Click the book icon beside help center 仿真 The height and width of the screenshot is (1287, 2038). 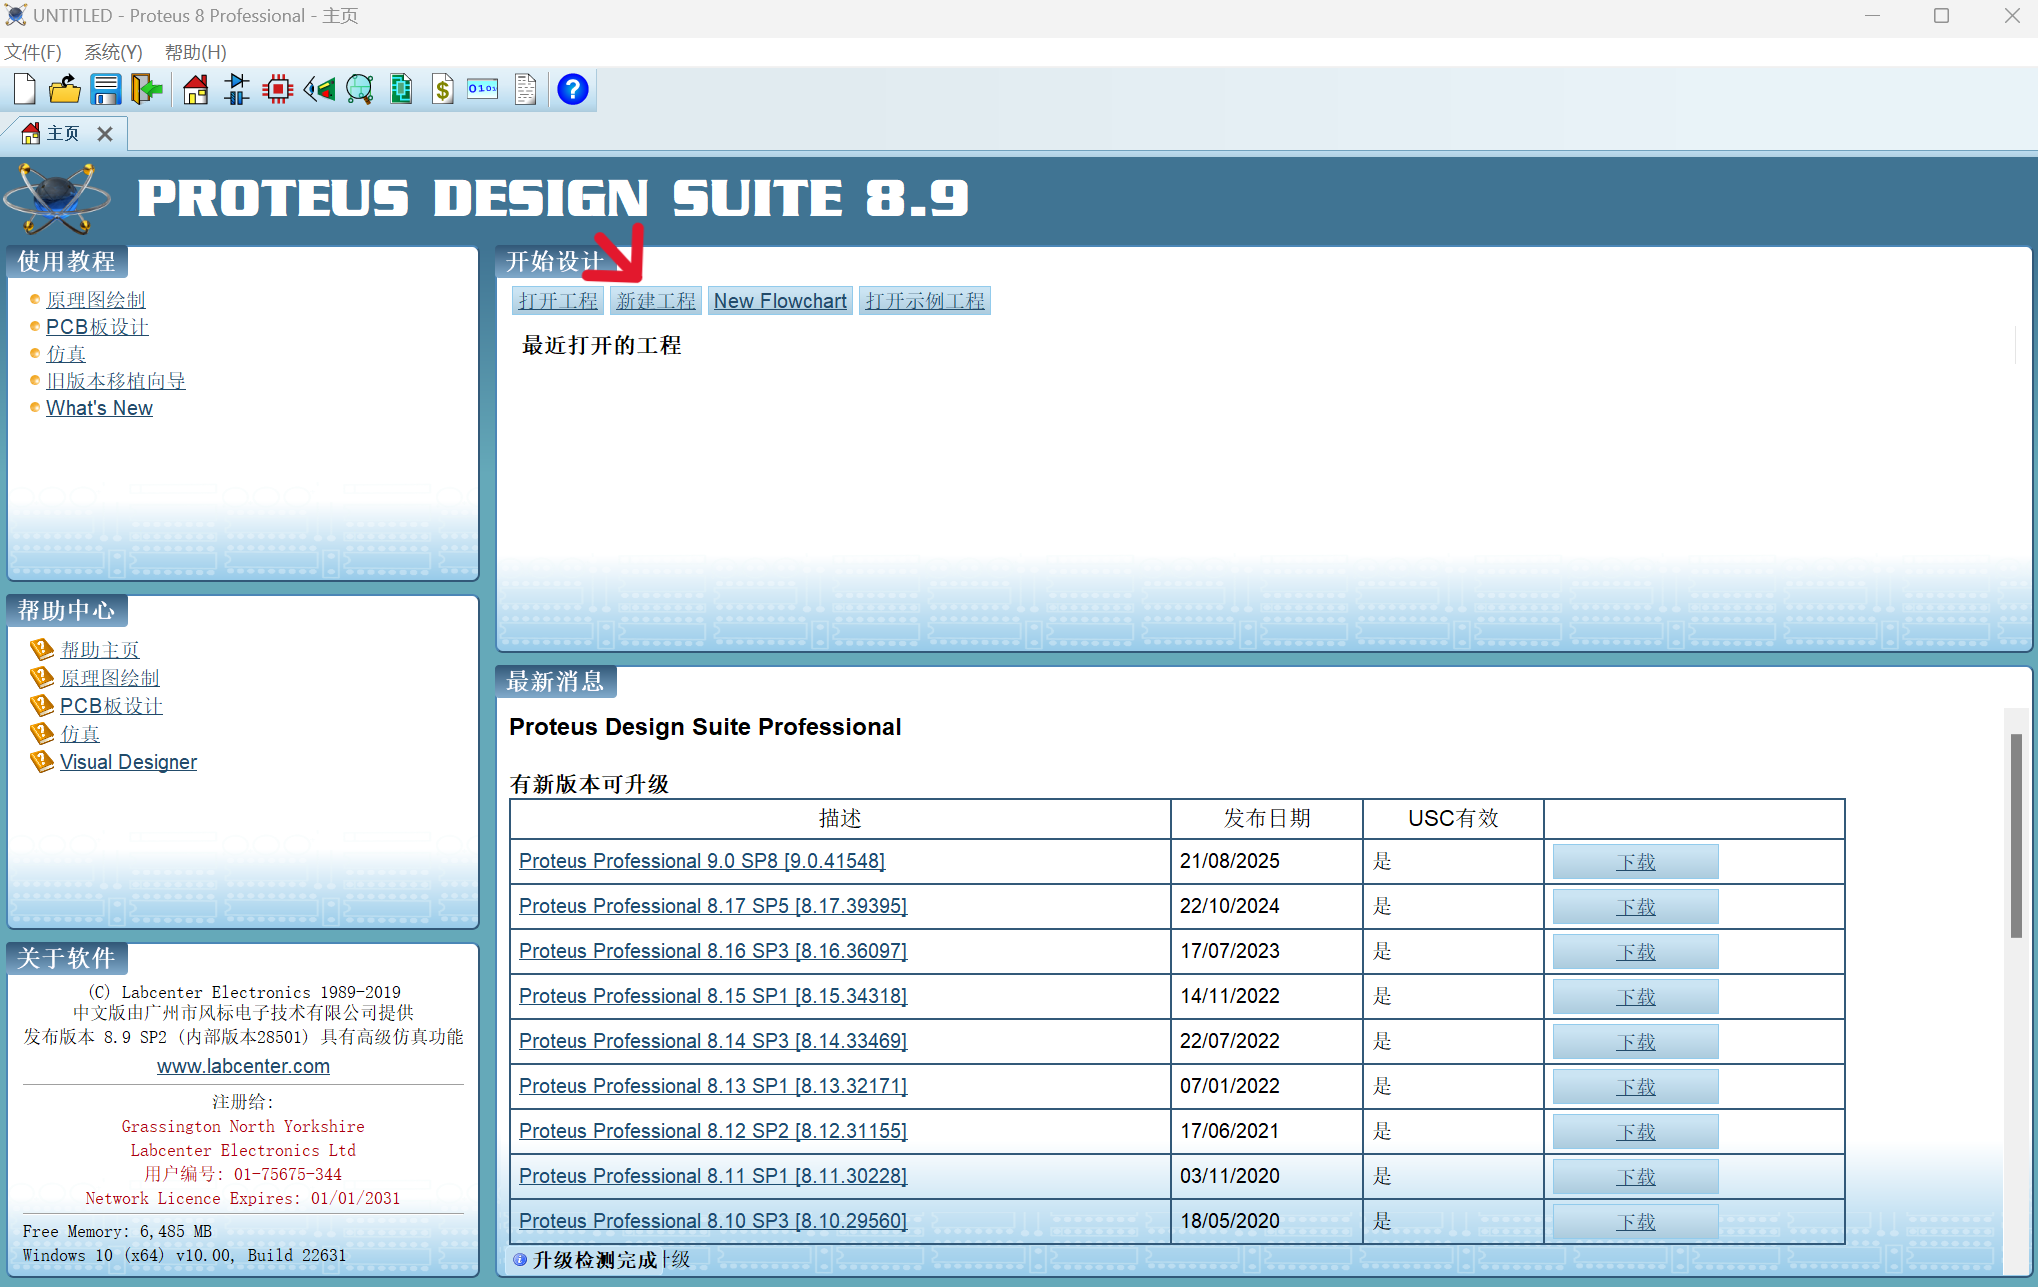coord(41,734)
